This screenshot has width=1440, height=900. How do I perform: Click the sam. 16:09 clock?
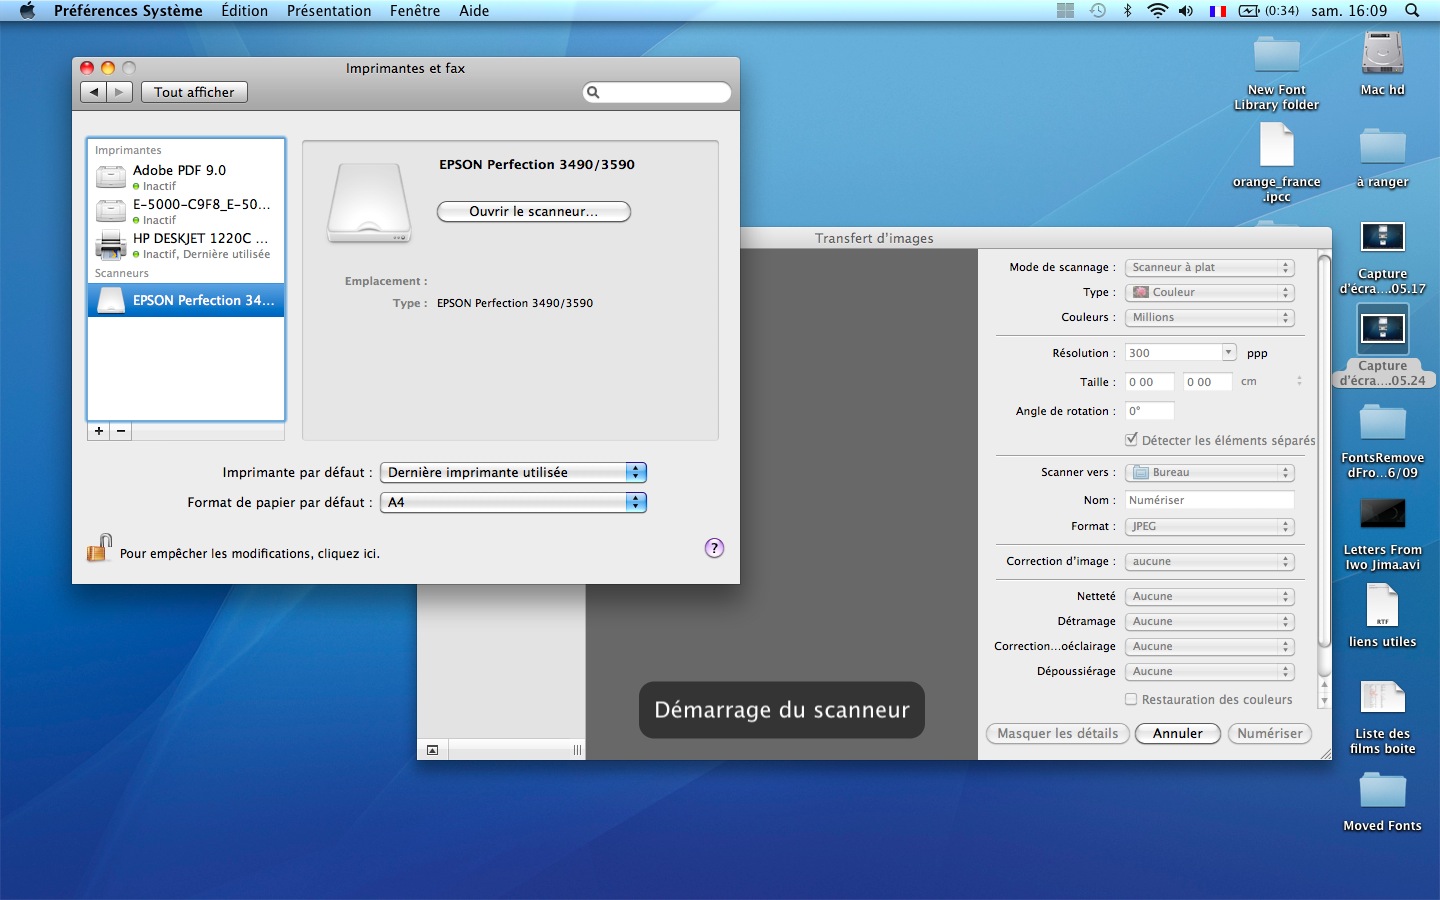pyautogui.click(x=1349, y=11)
